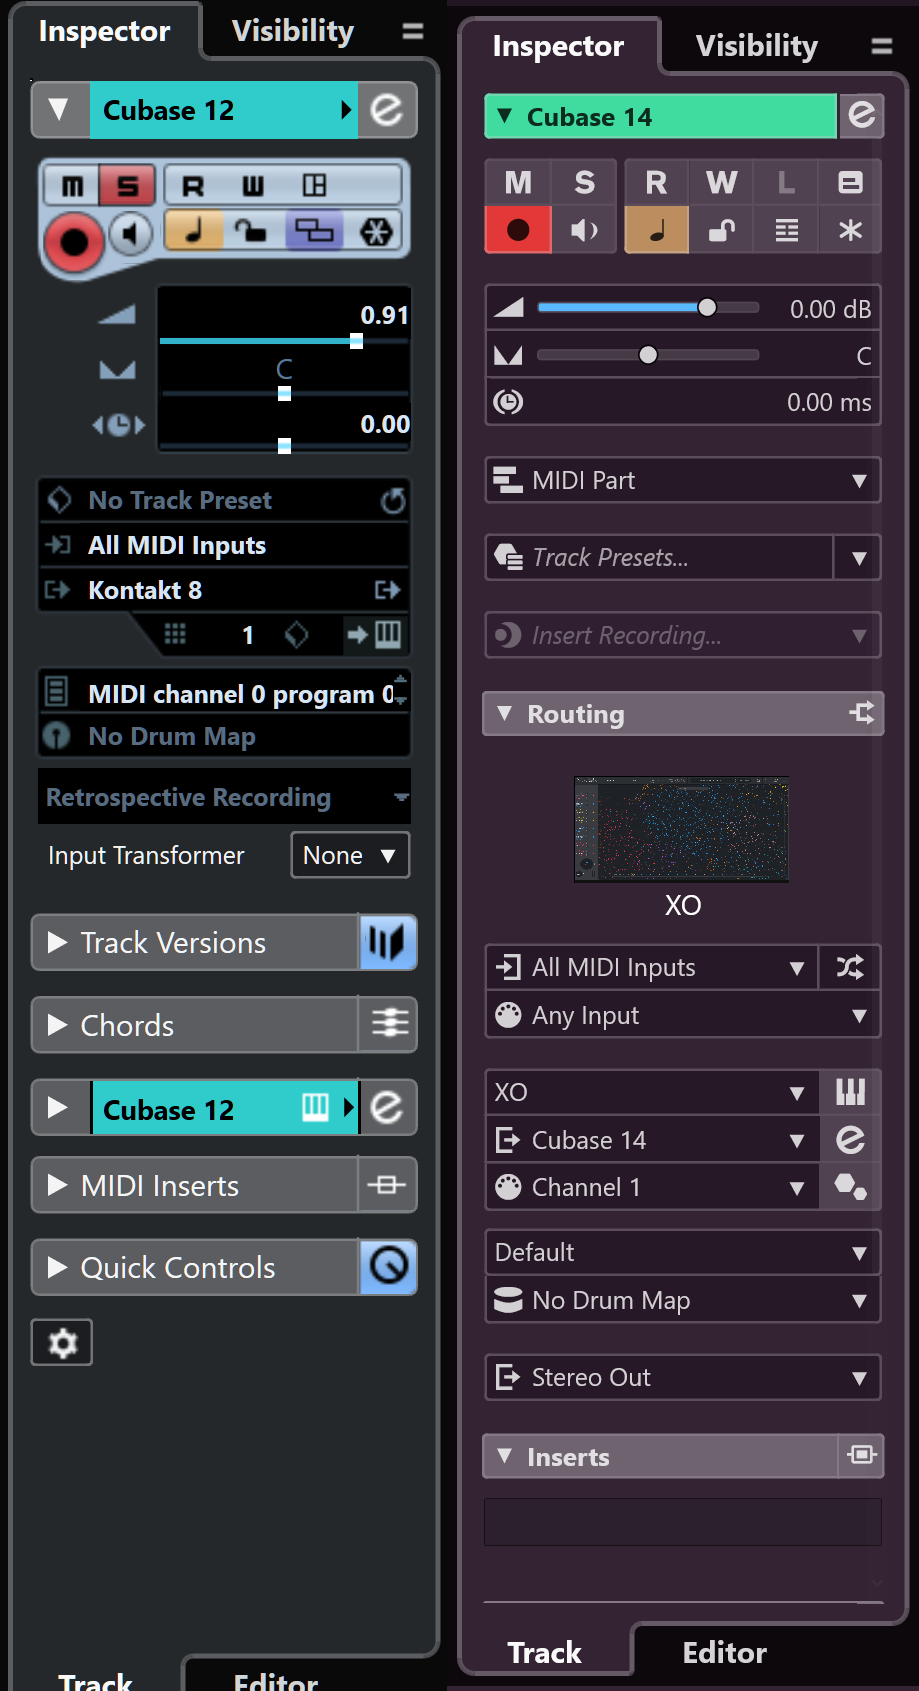Image resolution: width=919 pixels, height=1691 pixels.
Task: Click the asterisk freeze icon in Cubase 14
Action: click(850, 230)
